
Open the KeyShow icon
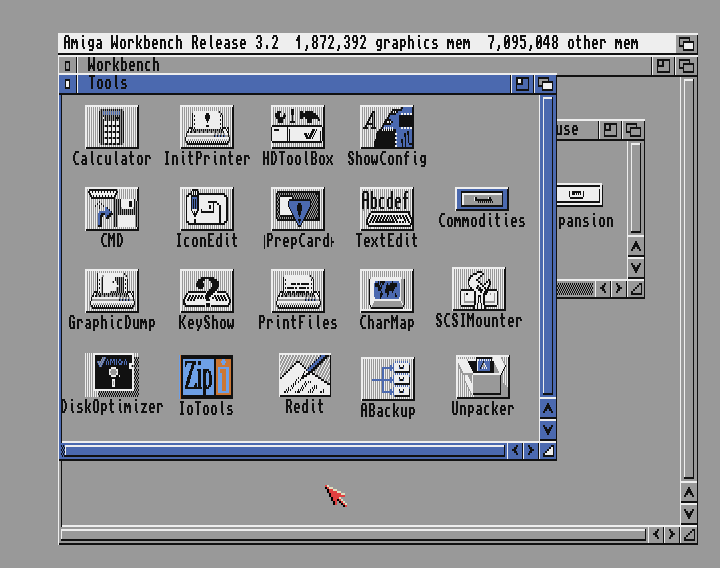(x=207, y=291)
